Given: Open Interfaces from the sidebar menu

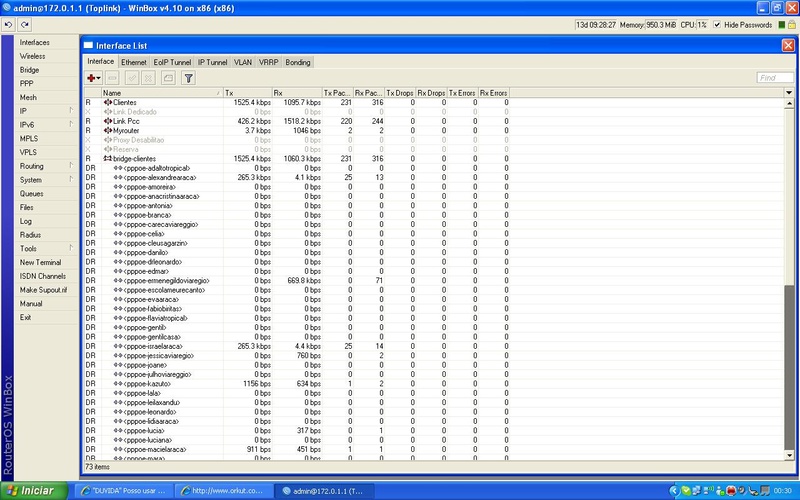Looking at the screenshot, I should (46, 42).
